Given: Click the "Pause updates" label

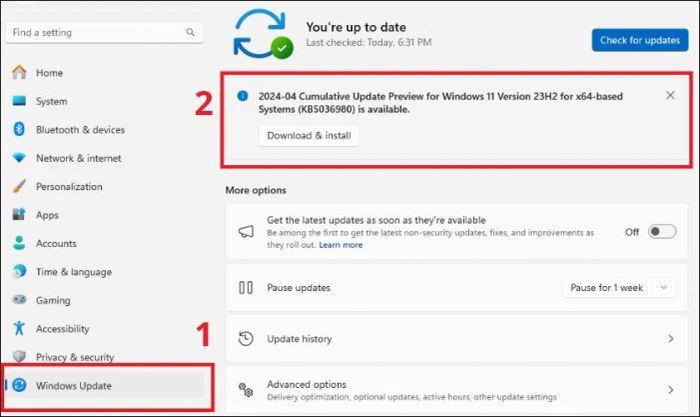Looking at the screenshot, I should [x=299, y=288].
